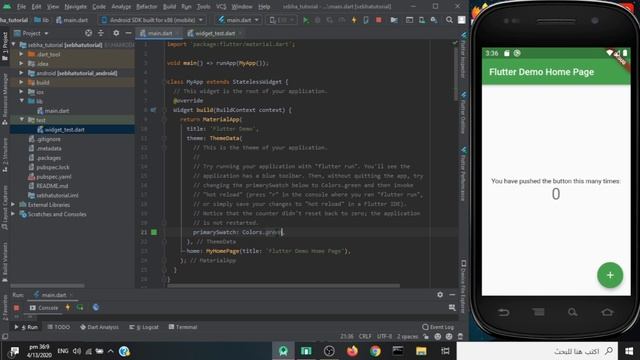The height and width of the screenshot is (360, 640).
Task: Tap the emulator home button
Action: (607, 312)
